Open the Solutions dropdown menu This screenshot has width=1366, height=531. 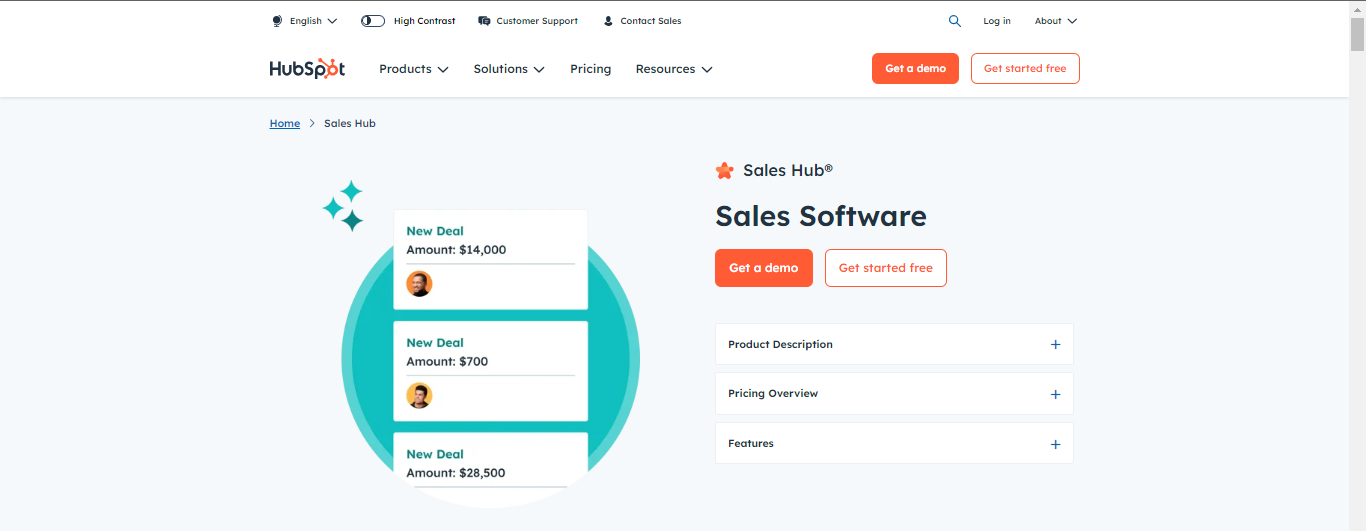pyautogui.click(x=509, y=69)
